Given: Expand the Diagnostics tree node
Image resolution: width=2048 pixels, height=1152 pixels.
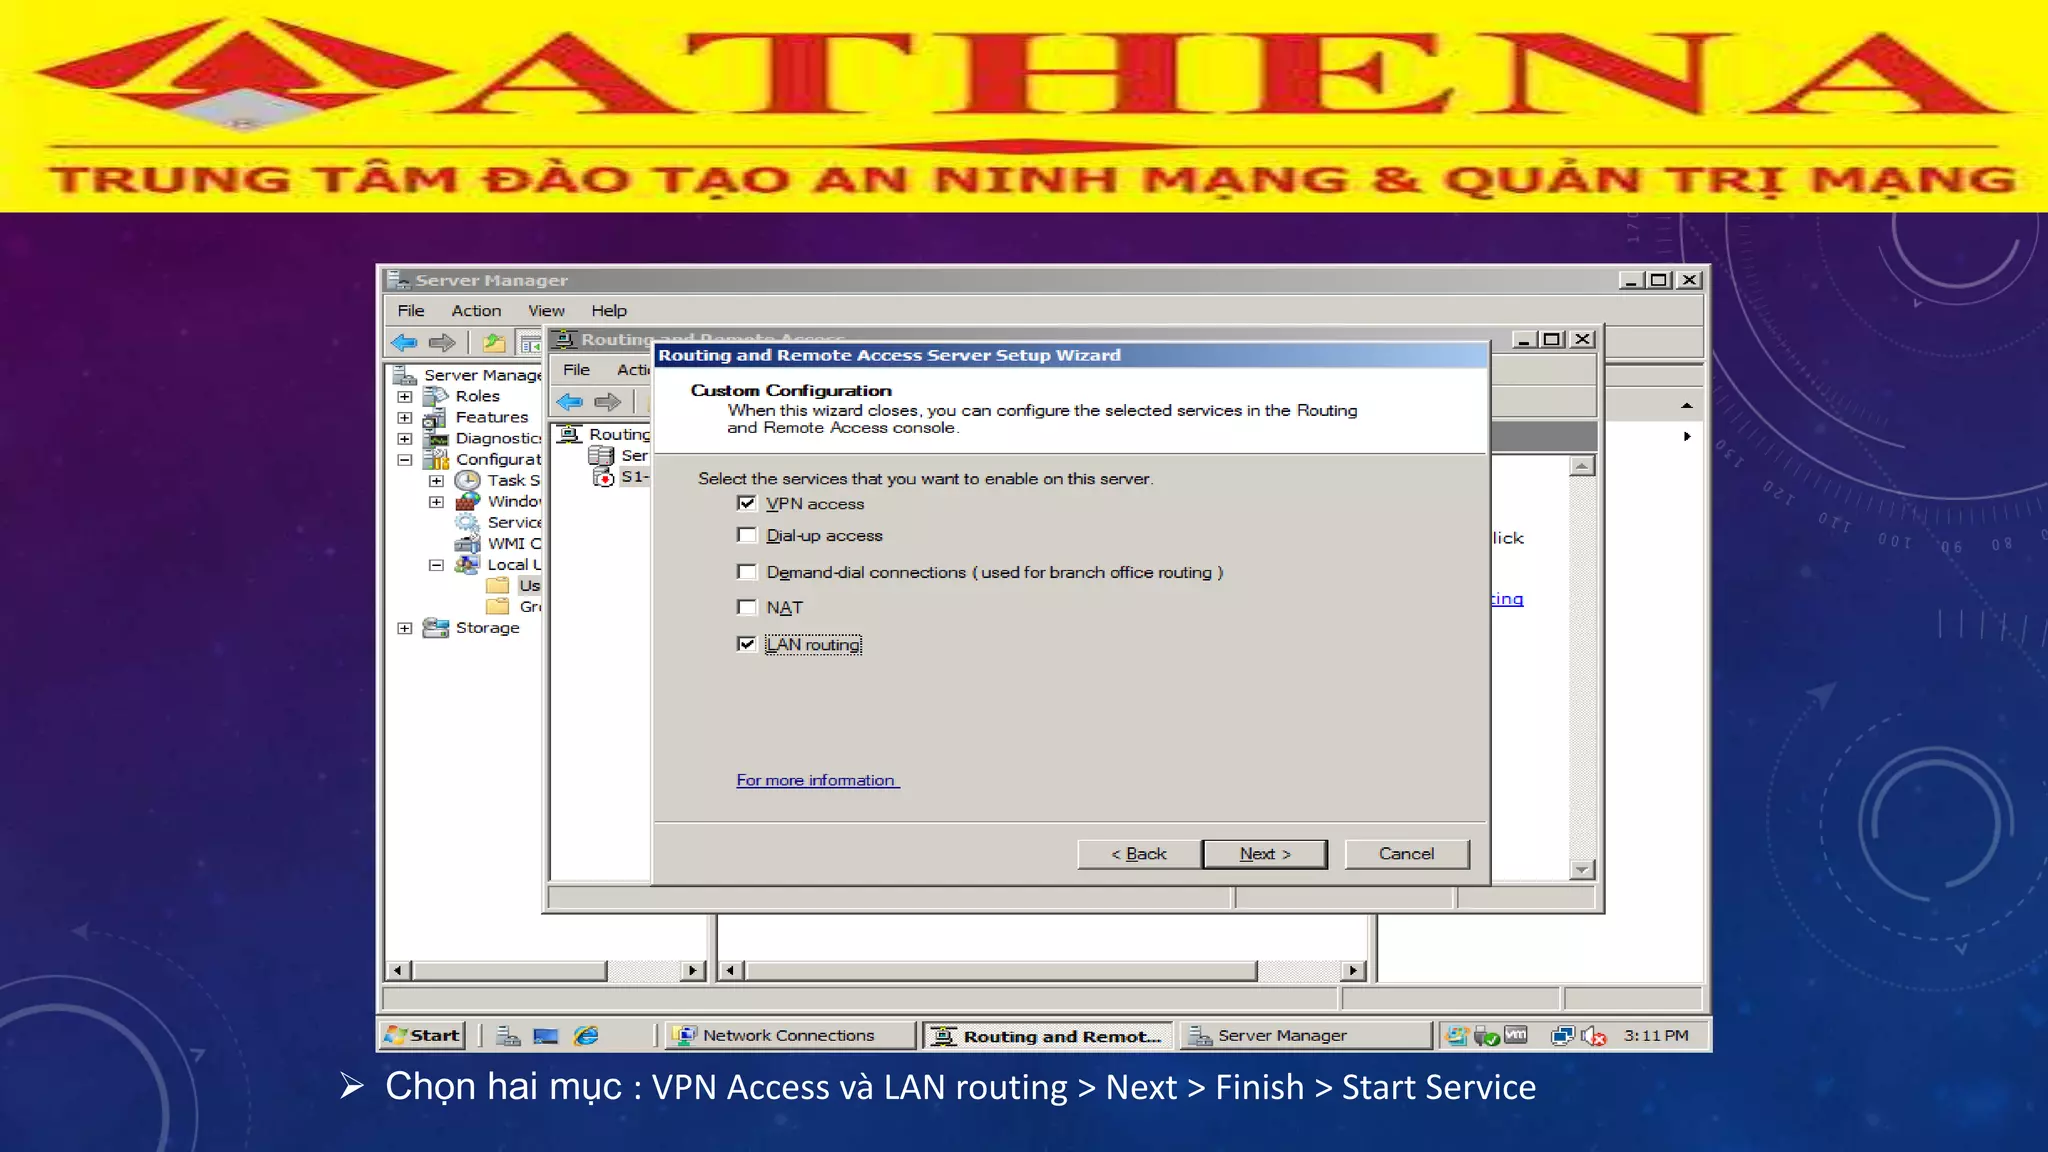Looking at the screenshot, I should tap(405, 439).
